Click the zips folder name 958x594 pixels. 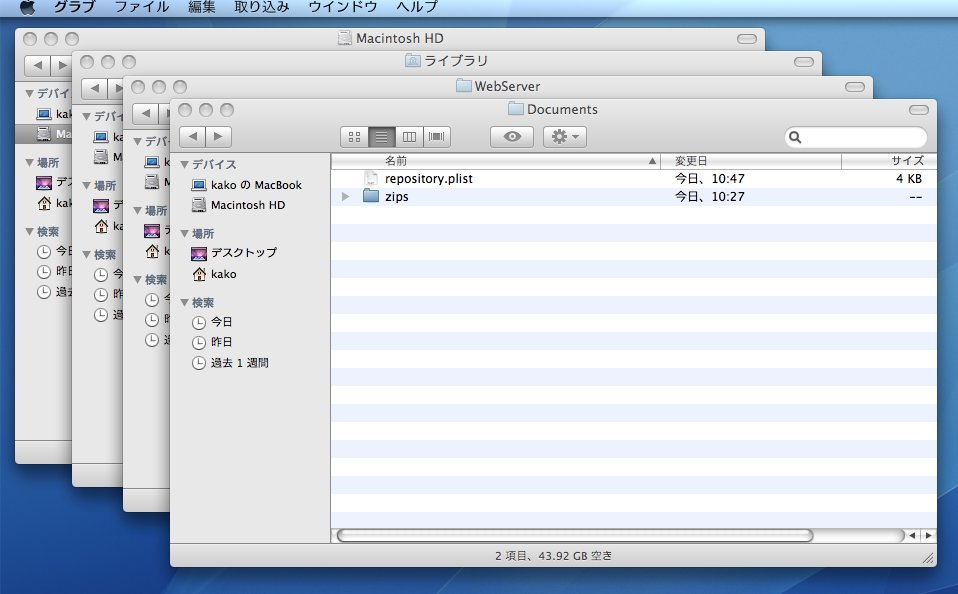pyautogui.click(x=397, y=197)
